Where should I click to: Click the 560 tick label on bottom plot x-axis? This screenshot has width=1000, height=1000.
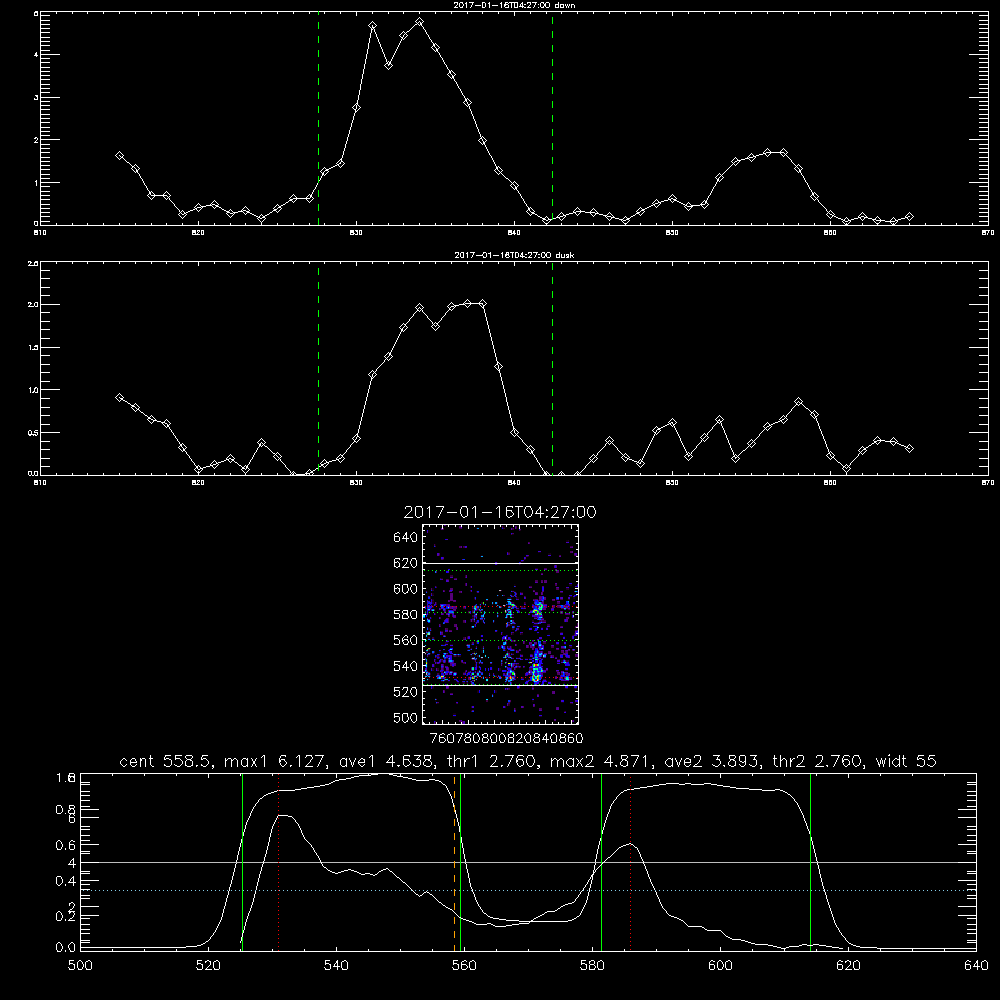point(464,966)
